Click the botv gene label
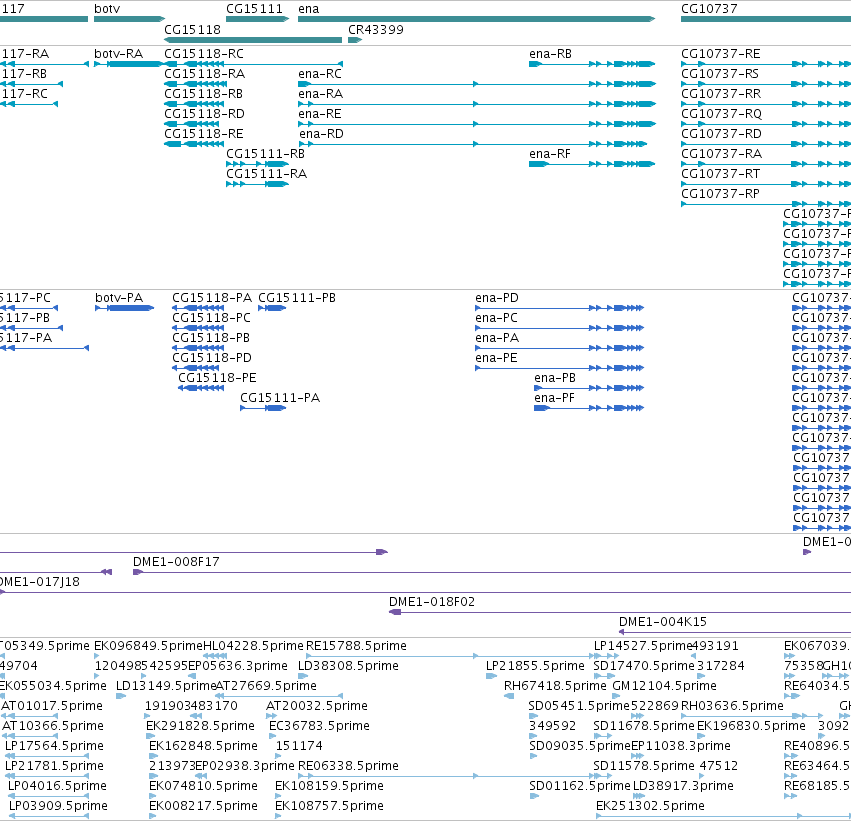 [x=107, y=9]
